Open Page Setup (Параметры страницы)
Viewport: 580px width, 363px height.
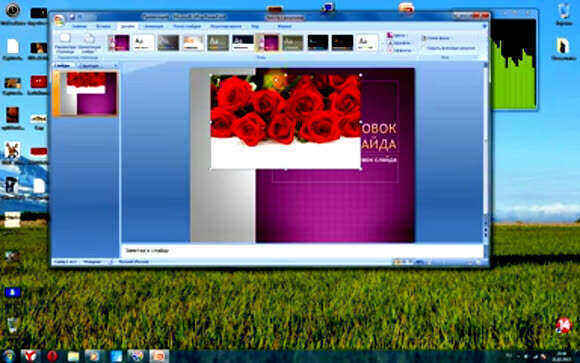coord(65,44)
